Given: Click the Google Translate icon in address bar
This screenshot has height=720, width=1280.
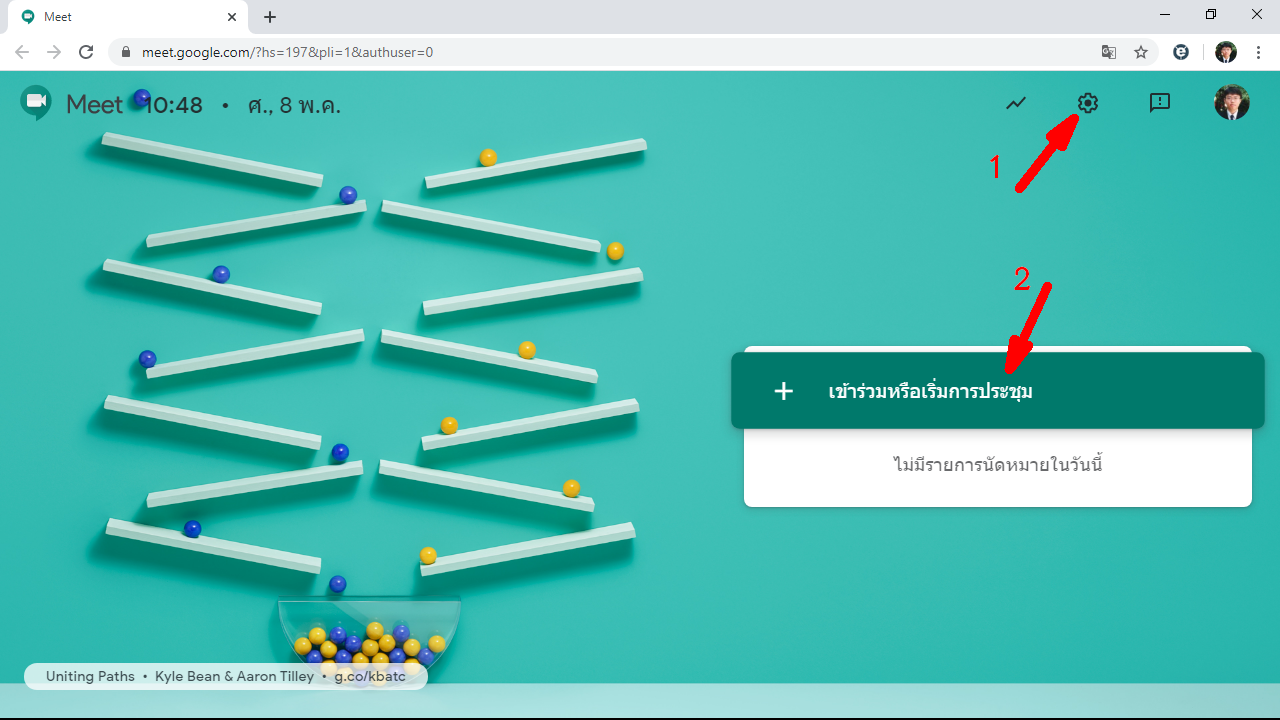Looking at the screenshot, I should click(x=1109, y=52).
